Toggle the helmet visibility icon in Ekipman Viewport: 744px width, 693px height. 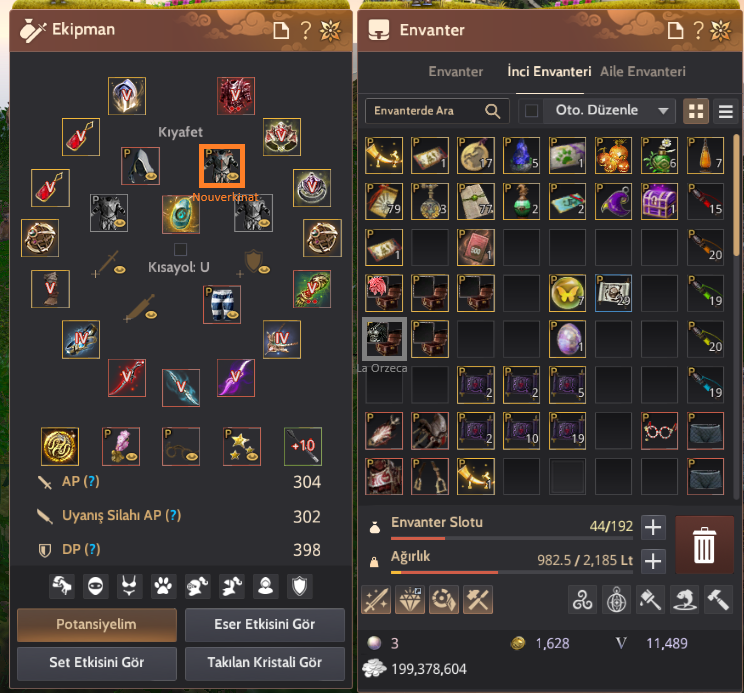pyautogui.click(x=197, y=586)
